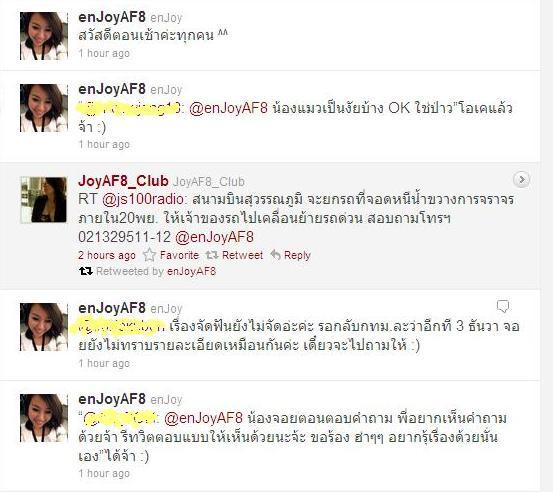Click the Favorite star icon
This screenshot has width=553, height=492.
click(x=149, y=255)
